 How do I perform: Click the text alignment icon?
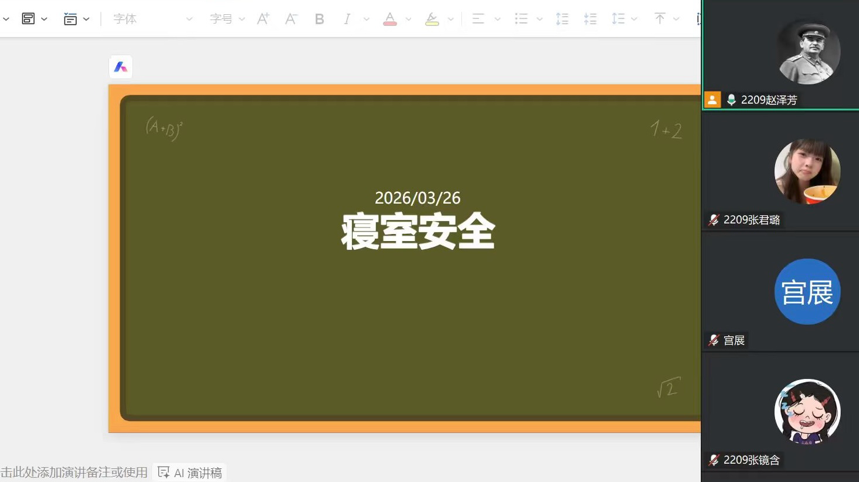coord(478,19)
